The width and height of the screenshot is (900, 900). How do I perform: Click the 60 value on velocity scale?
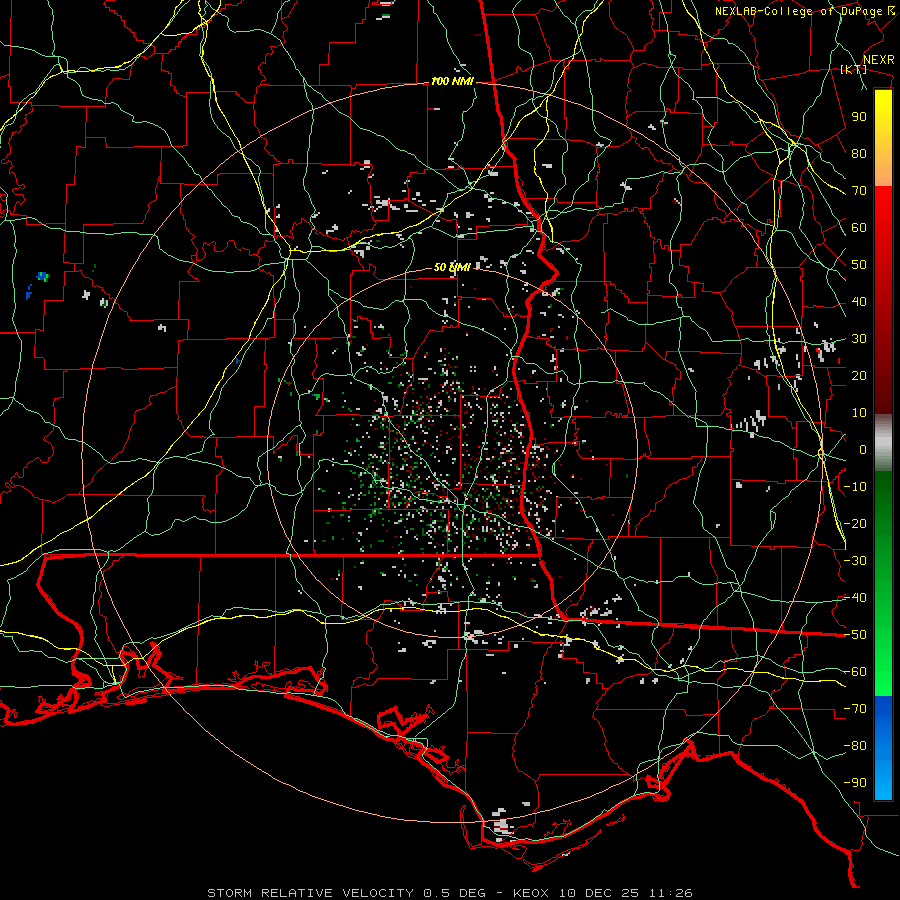click(x=859, y=227)
